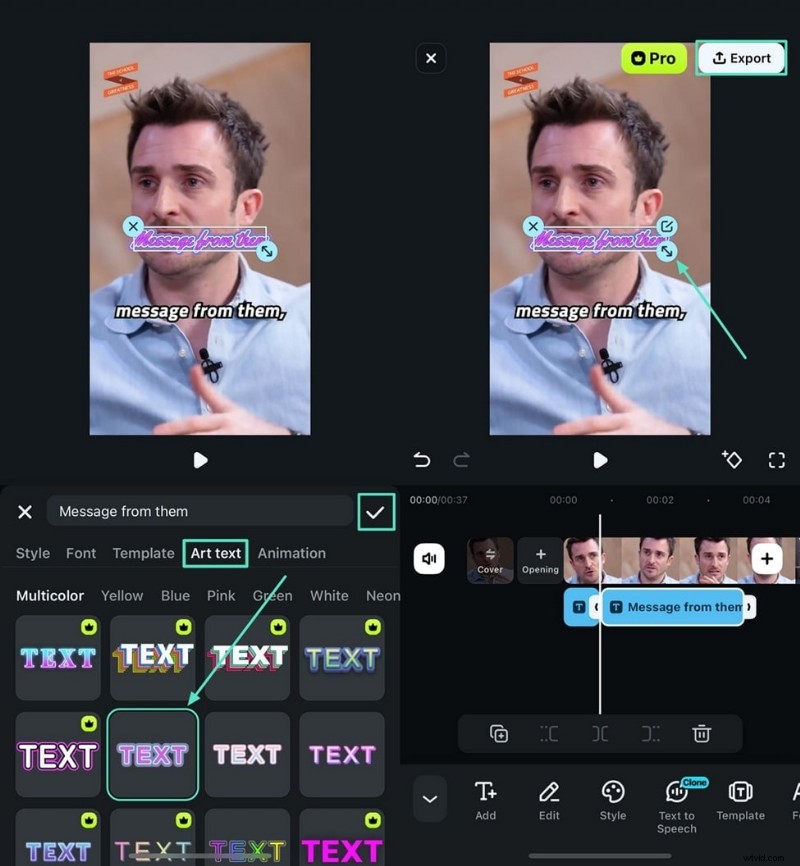Collapse the bottom toolbar with the chevron
This screenshot has width=800, height=866.
[430, 799]
